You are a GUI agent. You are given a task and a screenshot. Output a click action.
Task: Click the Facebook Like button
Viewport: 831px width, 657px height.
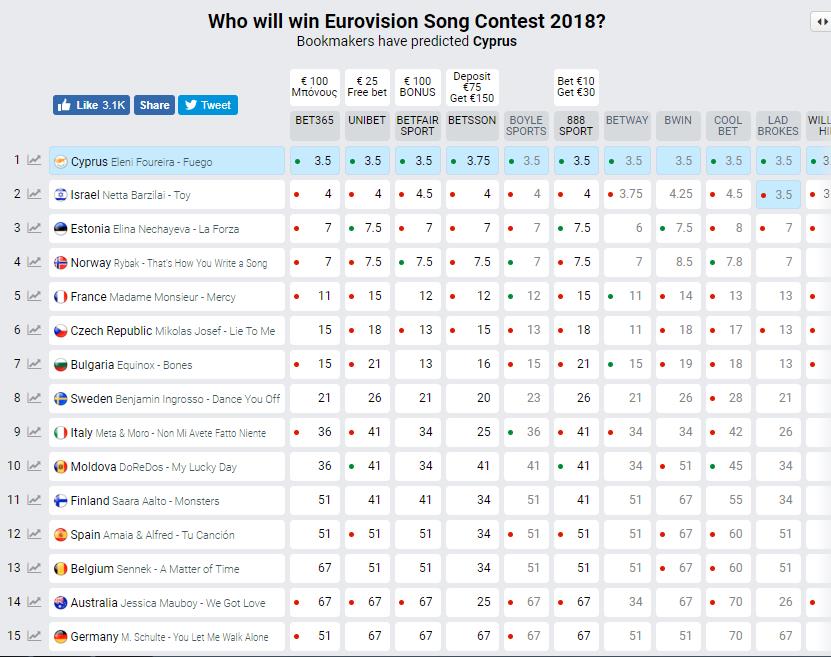pos(91,105)
